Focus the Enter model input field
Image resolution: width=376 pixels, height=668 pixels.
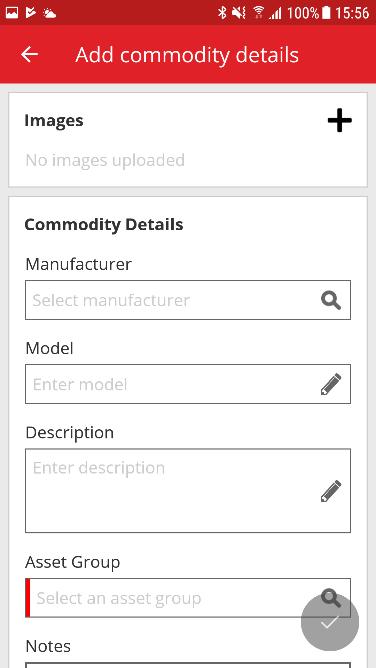(188, 384)
